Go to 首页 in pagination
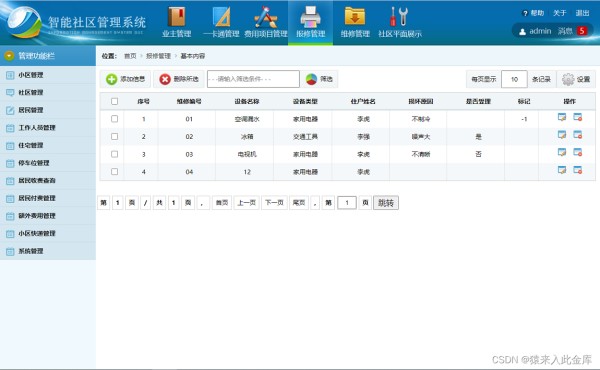600x370 pixels. tap(222, 202)
